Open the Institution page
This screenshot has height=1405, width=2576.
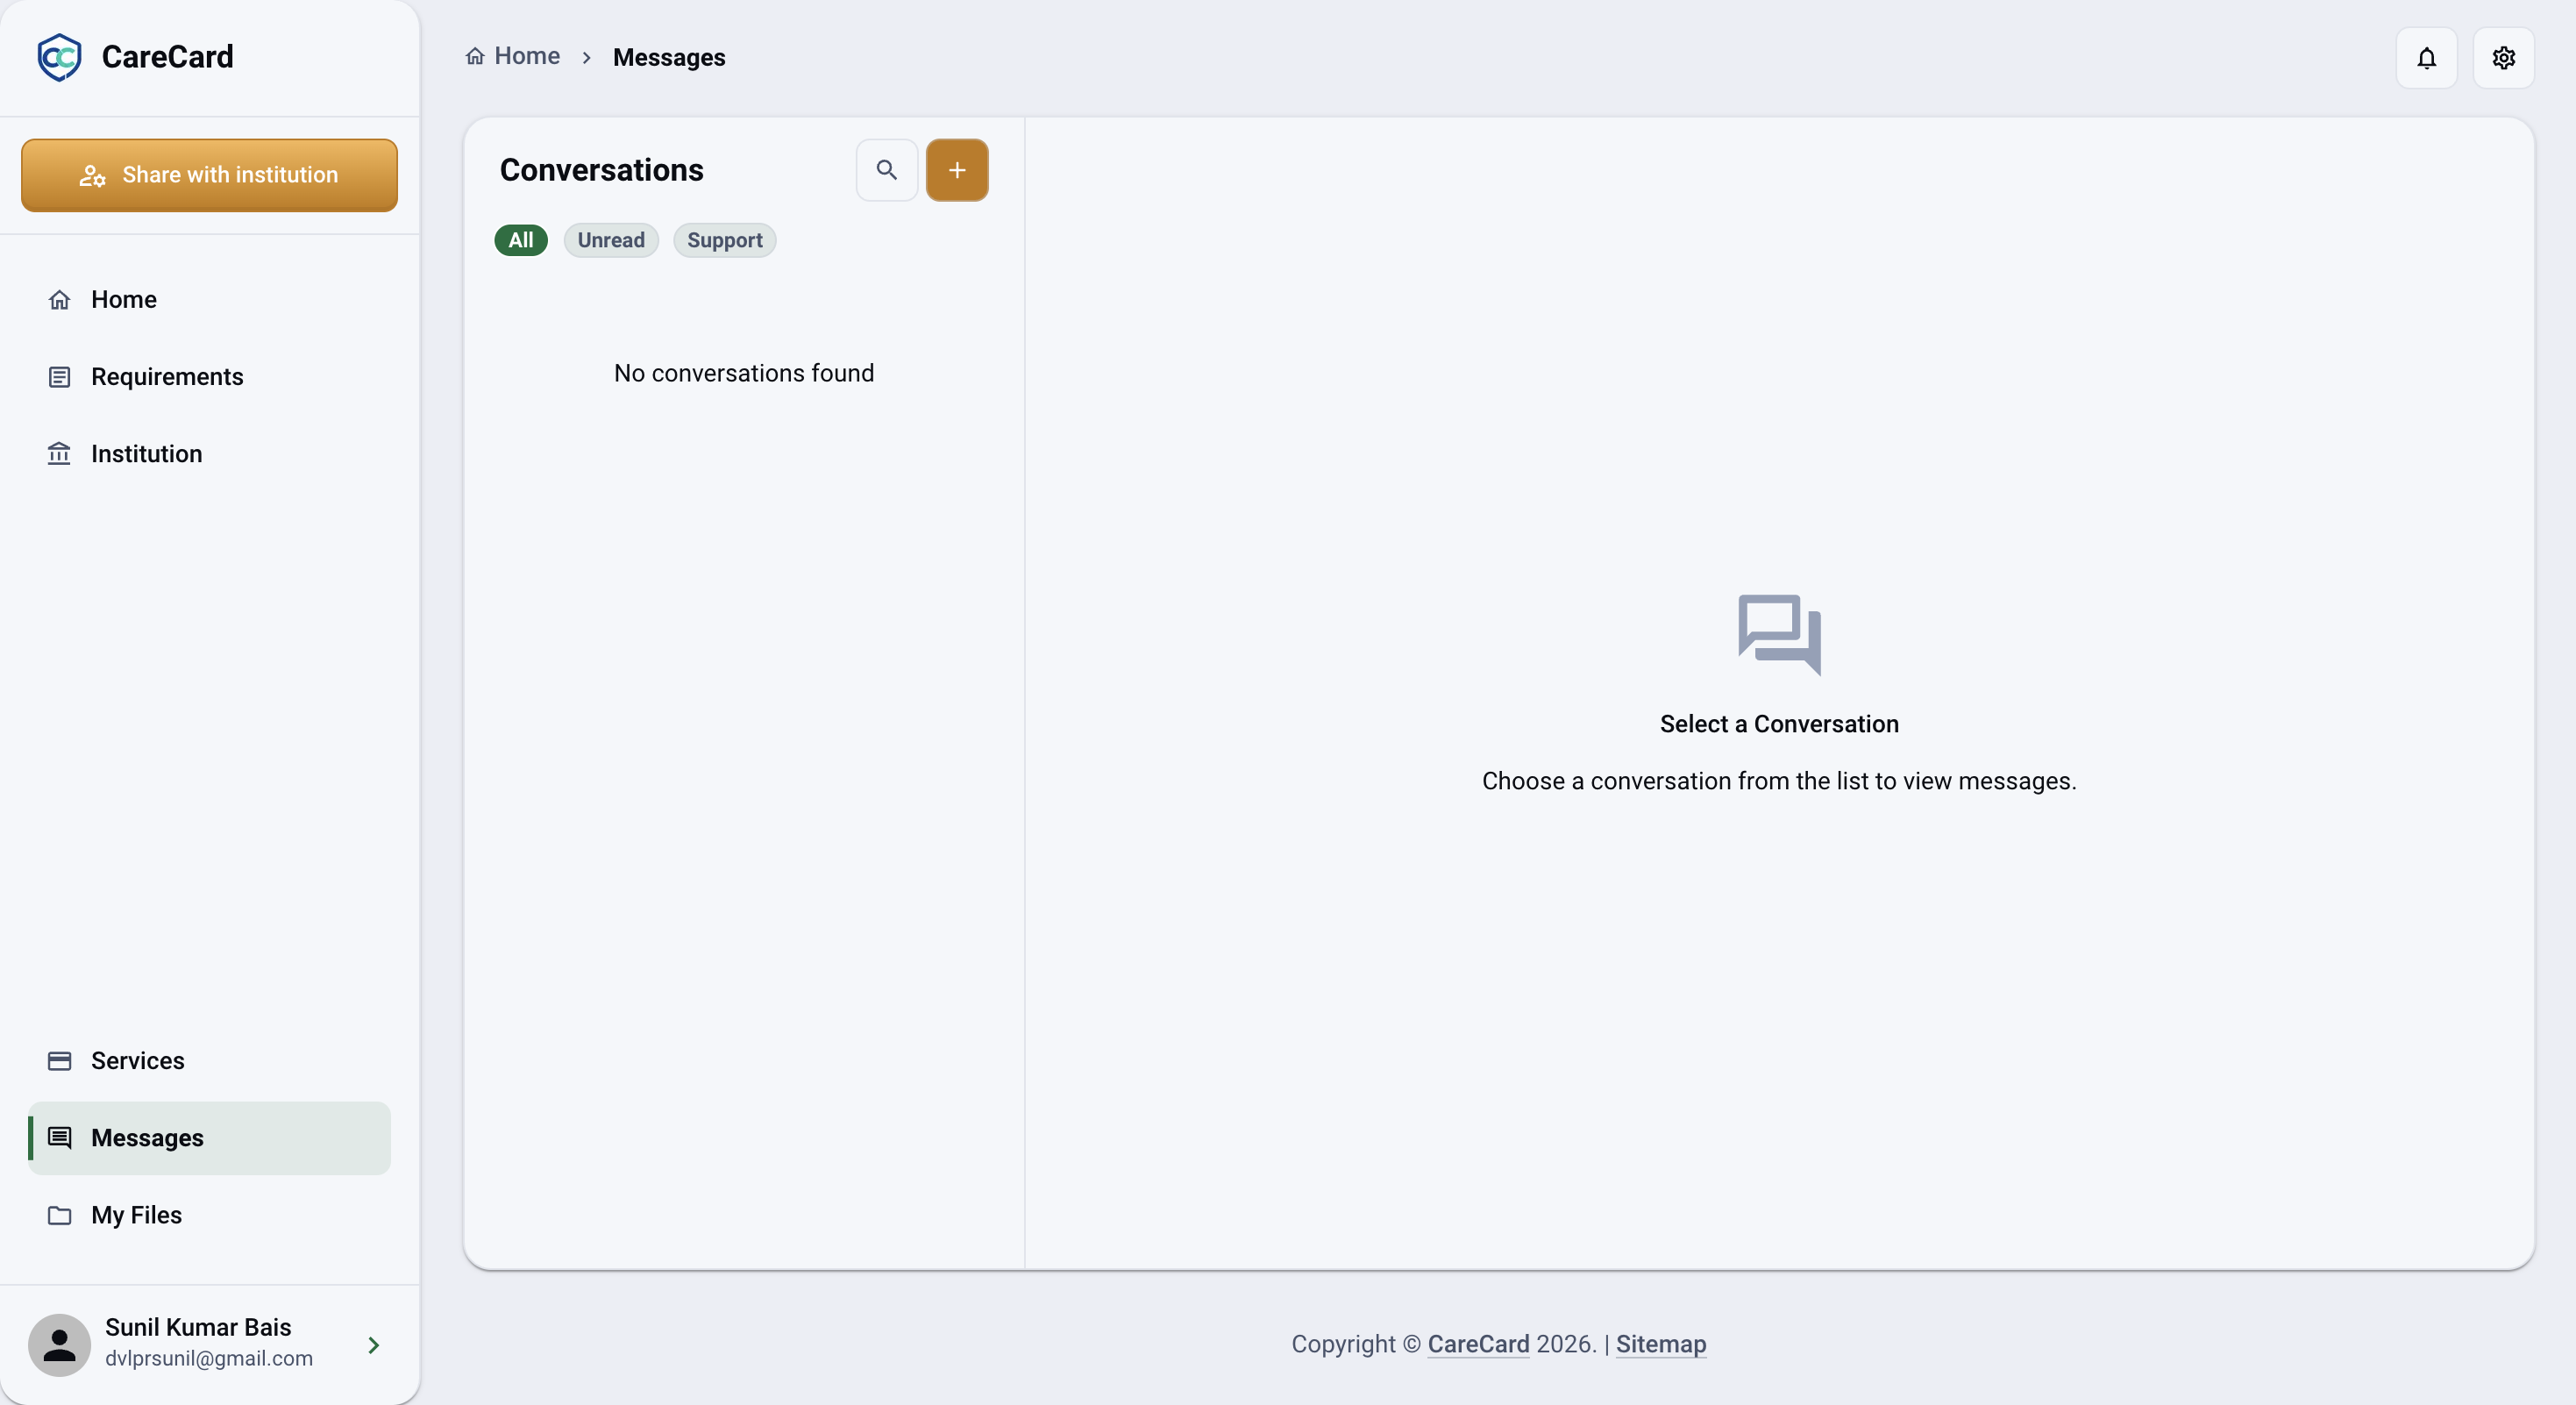(x=209, y=454)
